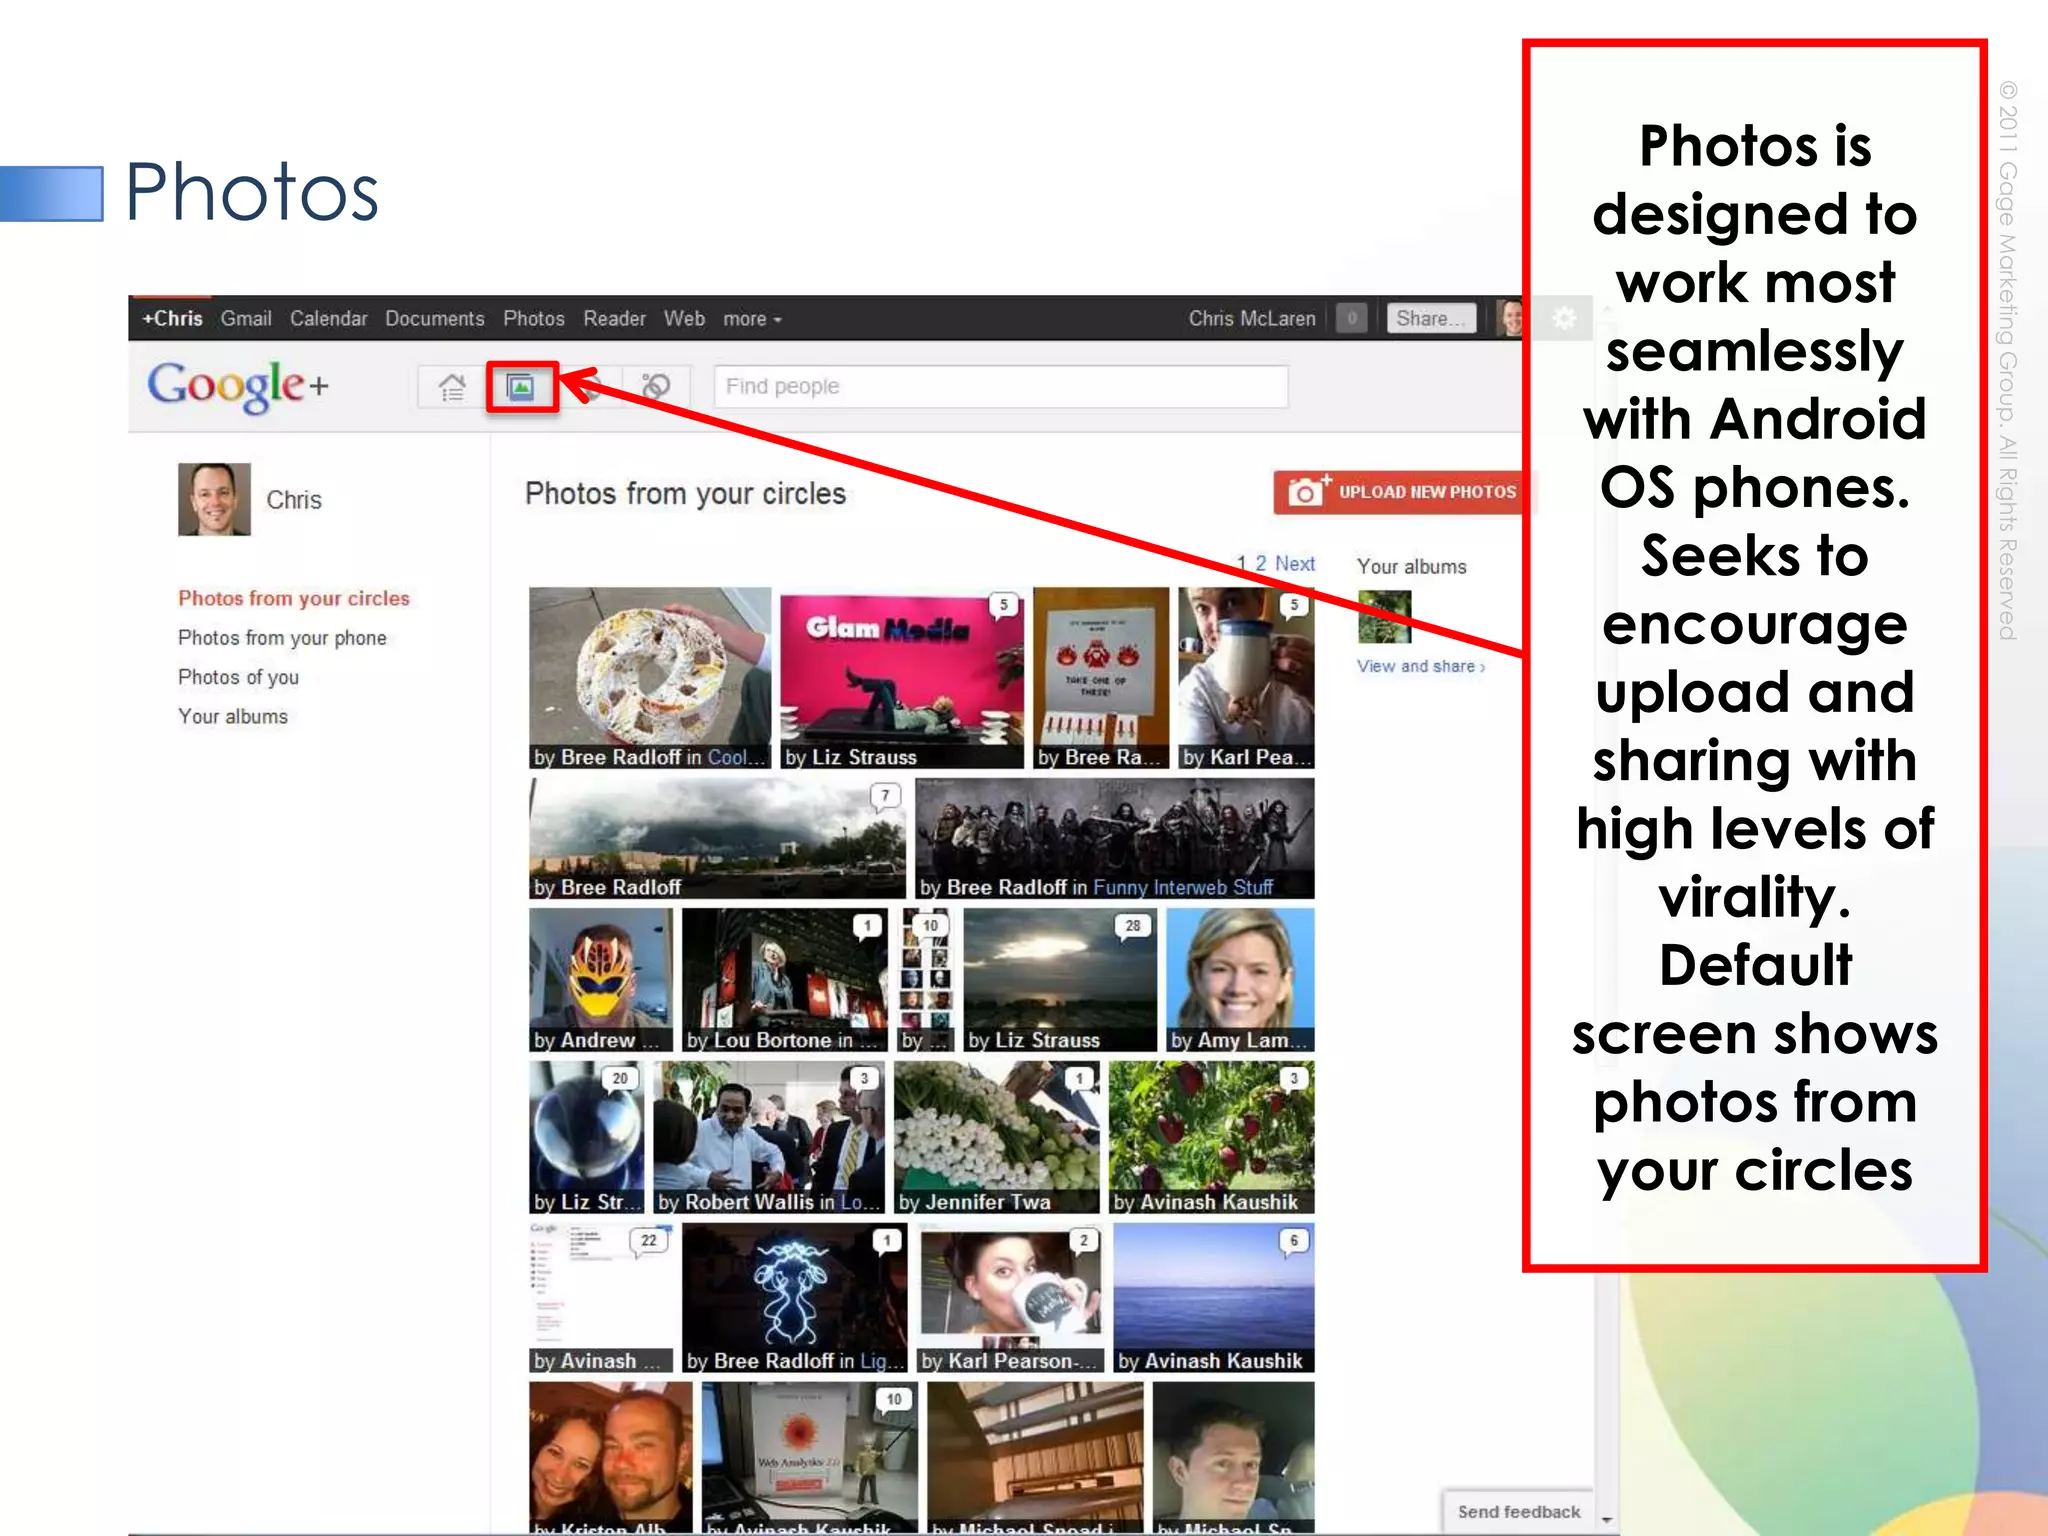
Task: Open +Chris in the top navigation bar
Action: 172,318
